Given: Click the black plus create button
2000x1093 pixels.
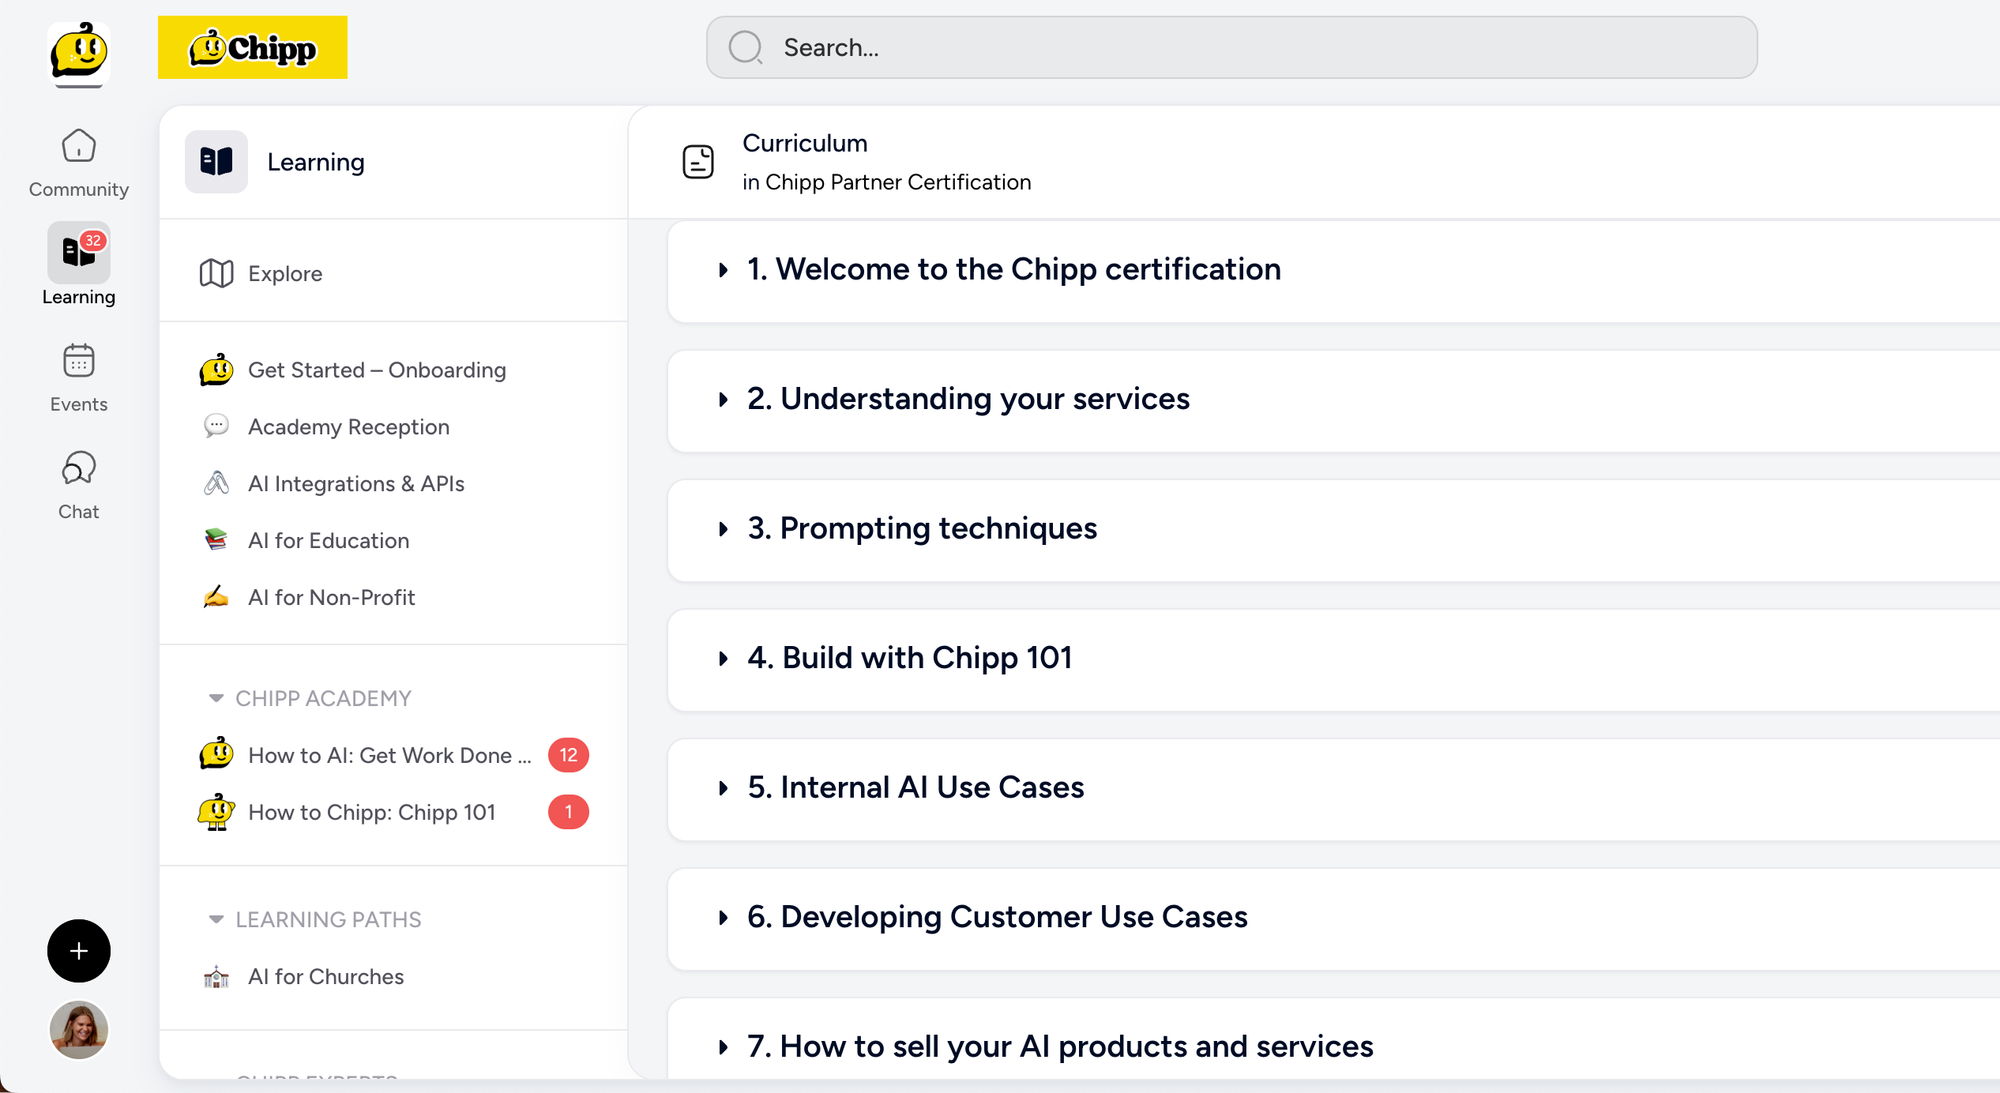Looking at the screenshot, I should (x=78, y=950).
